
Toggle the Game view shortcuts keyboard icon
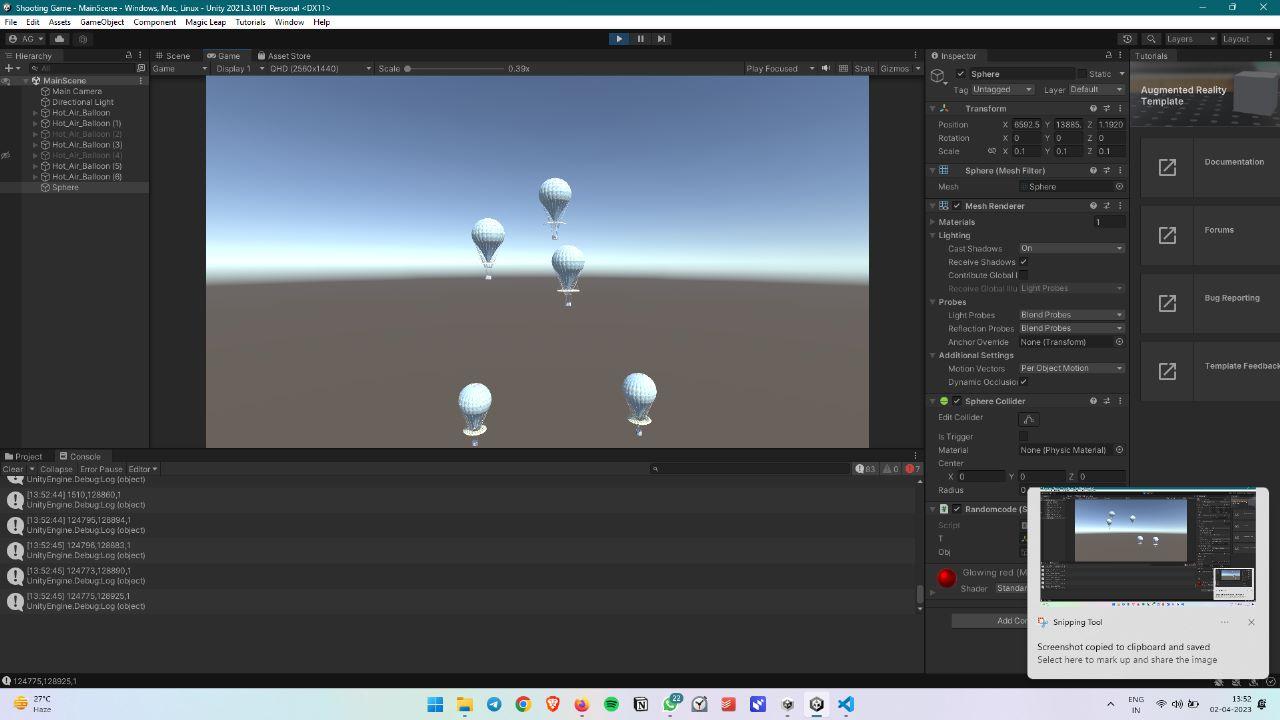coord(843,69)
